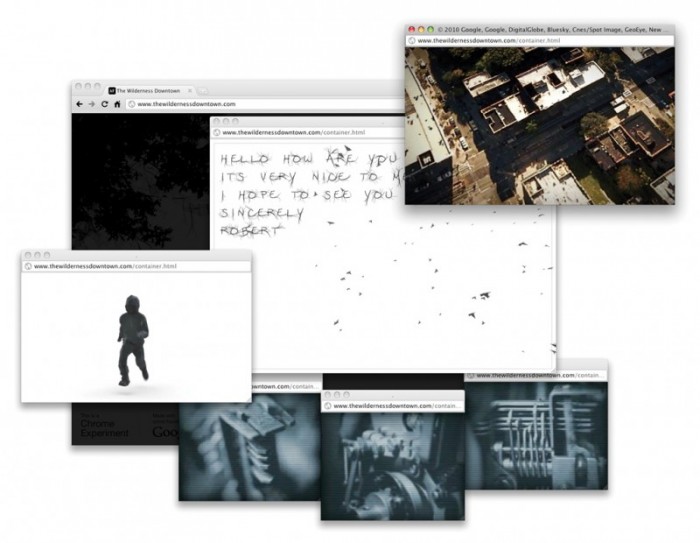Click the aerial city imagery
This screenshot has height=543, width=700.
click(x=540, y=125)
